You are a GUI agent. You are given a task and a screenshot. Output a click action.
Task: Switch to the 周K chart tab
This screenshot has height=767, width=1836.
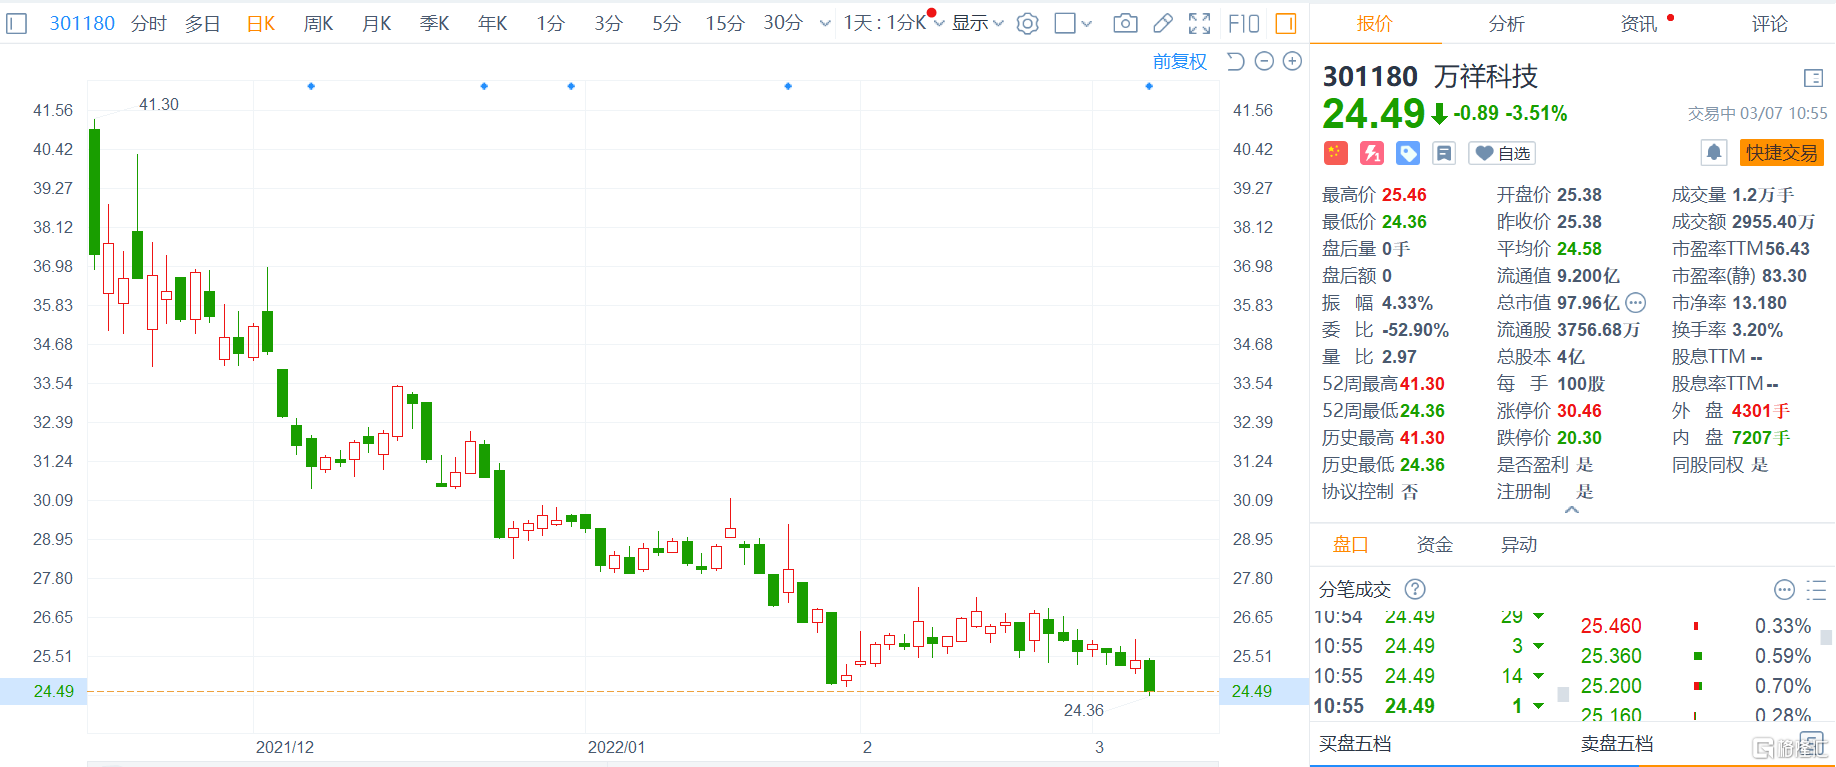coord(318,23)
